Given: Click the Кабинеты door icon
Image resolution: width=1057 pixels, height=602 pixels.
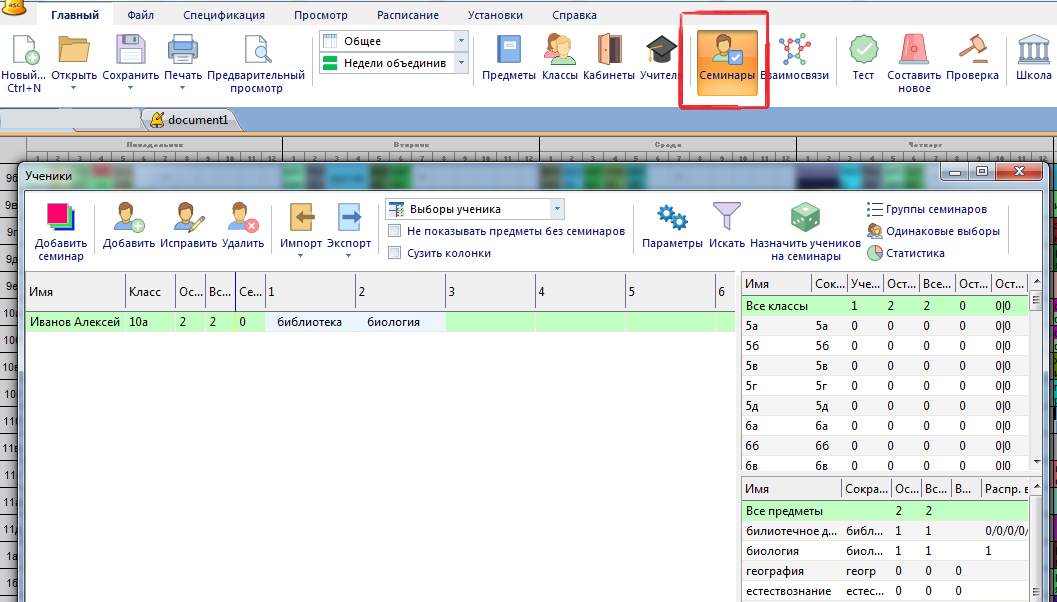Looking at the screenshot, I should [609, 50].
